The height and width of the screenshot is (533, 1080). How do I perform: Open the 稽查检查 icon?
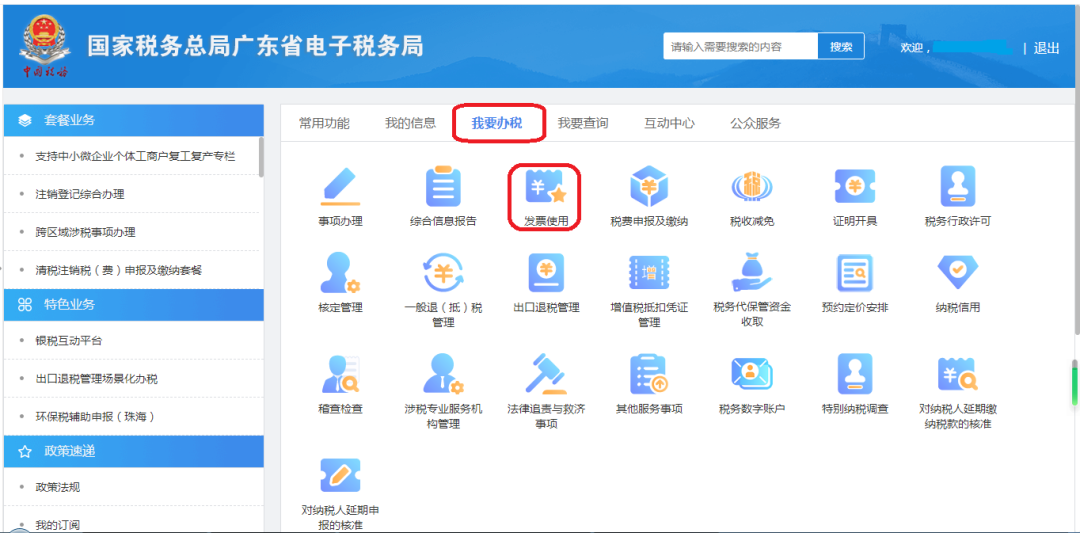pos(340,375)
